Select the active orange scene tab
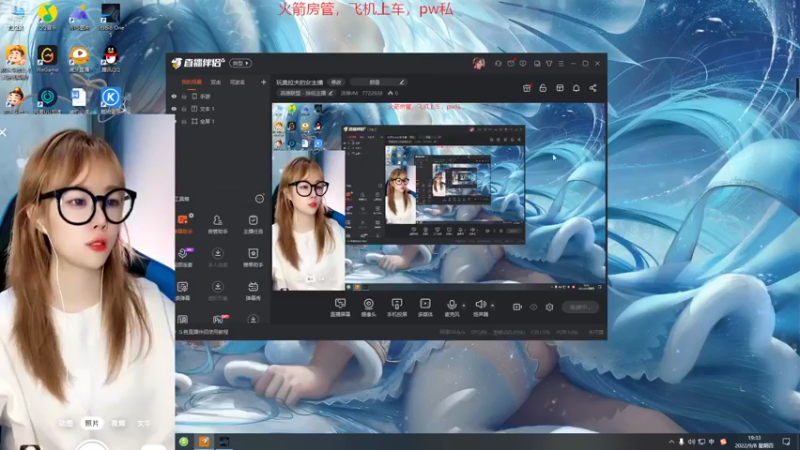Viewport: 800px width, 450px height. (191, 82)
